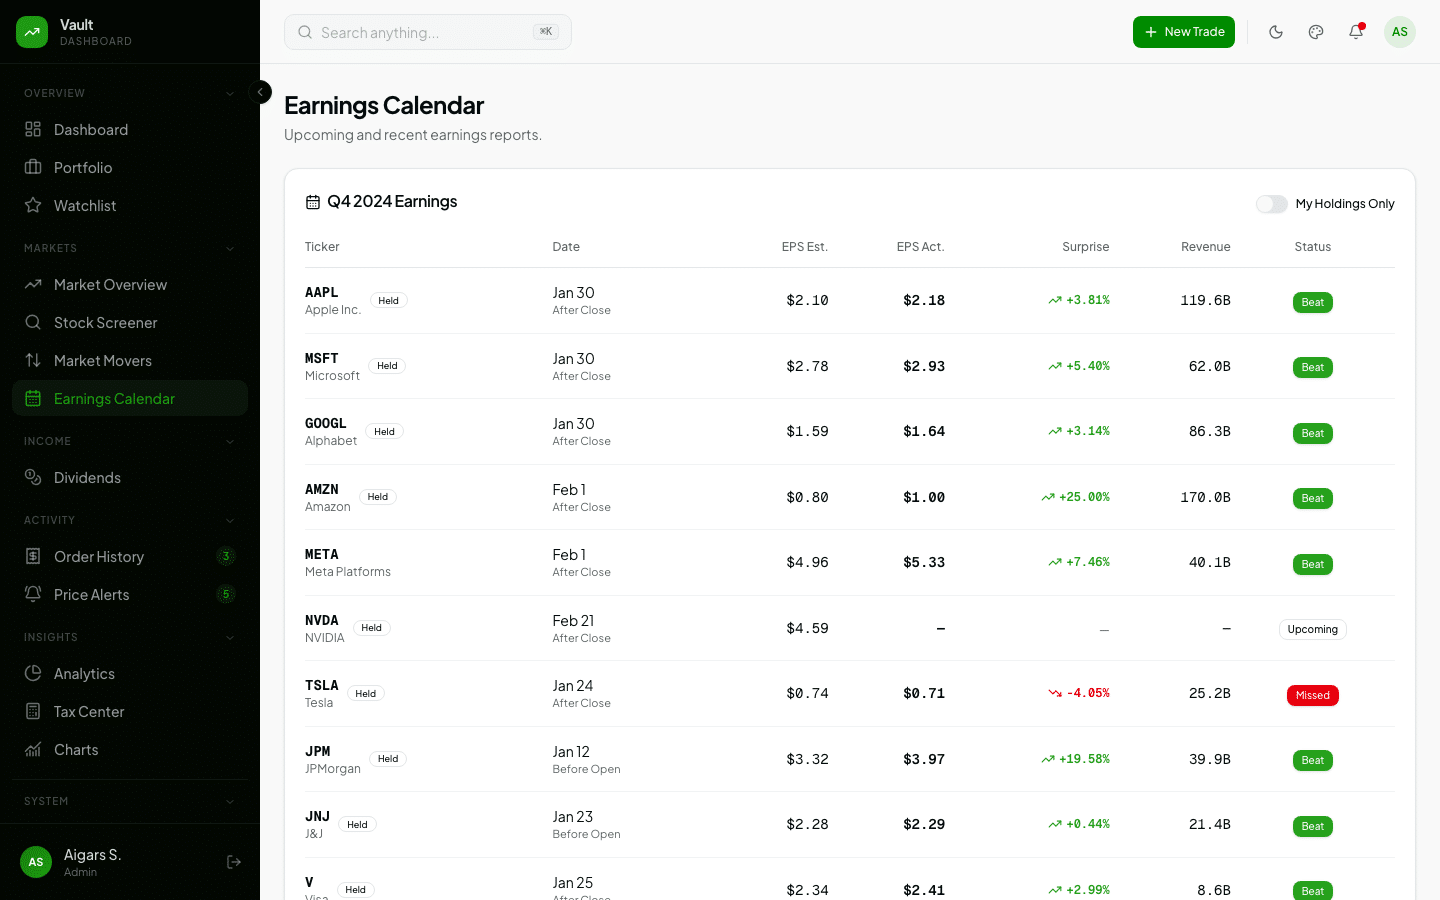Toggle the Held badge on AAPL row

(x=389, y=300)
